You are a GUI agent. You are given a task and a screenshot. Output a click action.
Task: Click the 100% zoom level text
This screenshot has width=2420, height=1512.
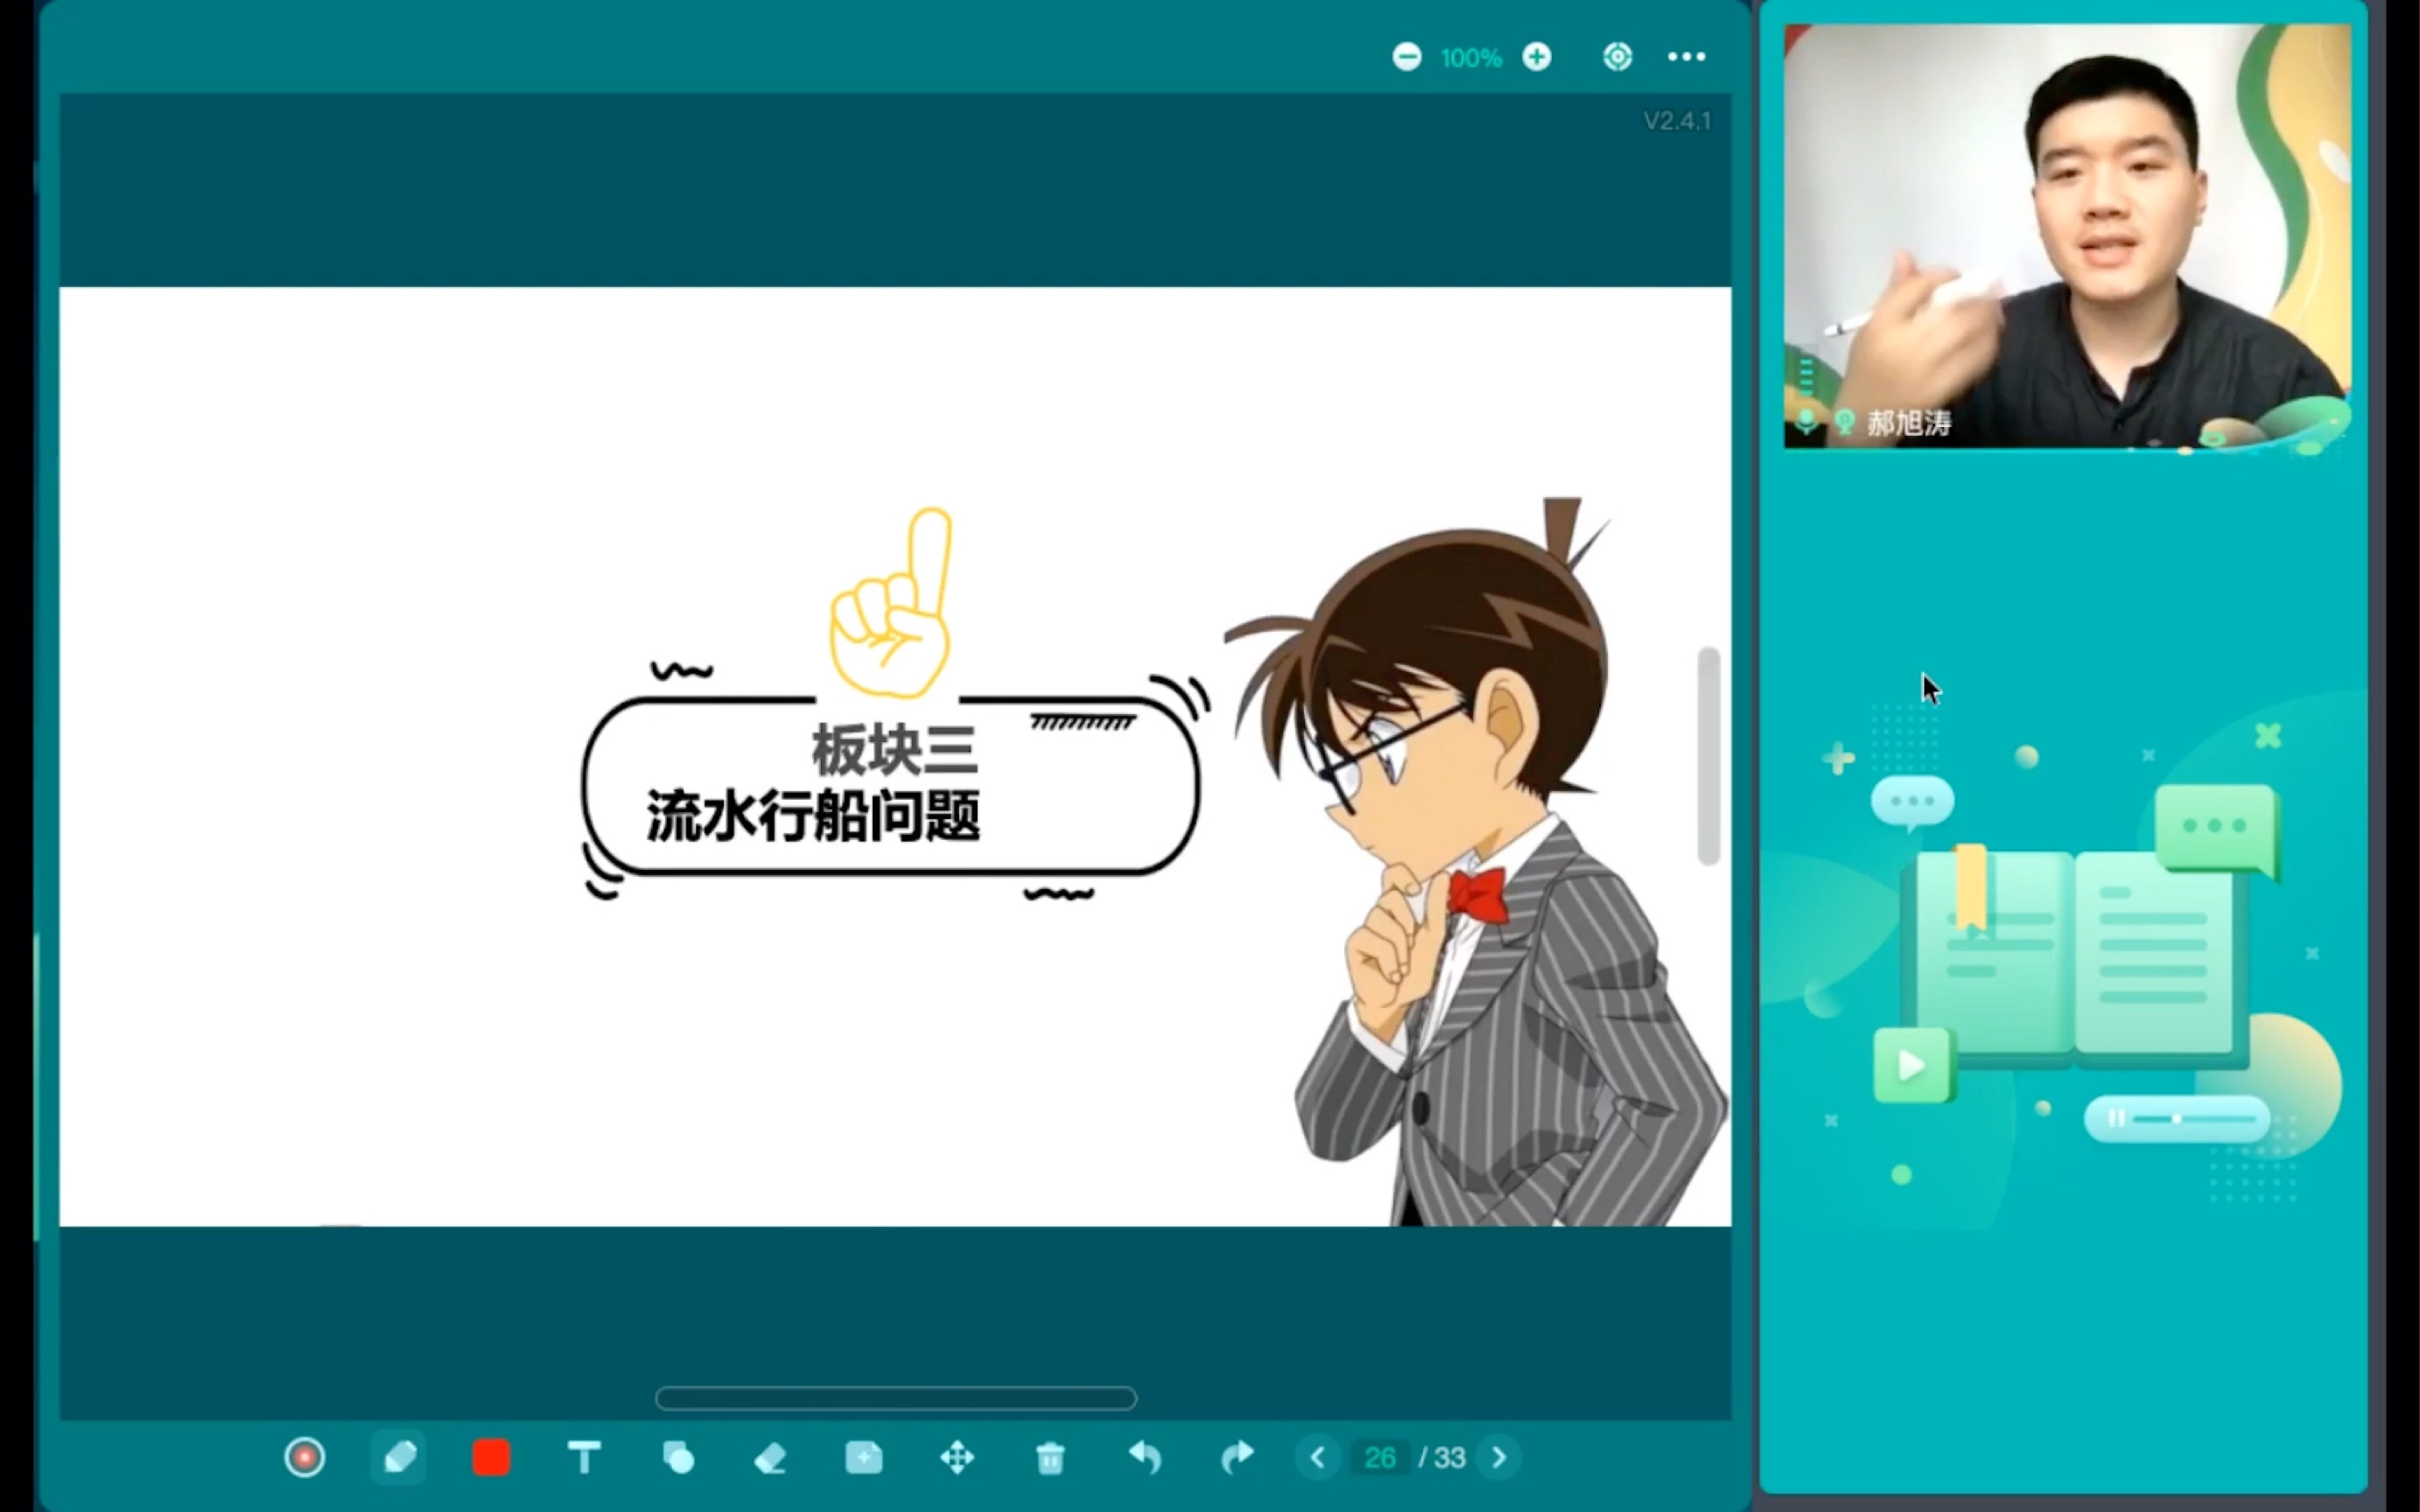tap(1471, 58)
